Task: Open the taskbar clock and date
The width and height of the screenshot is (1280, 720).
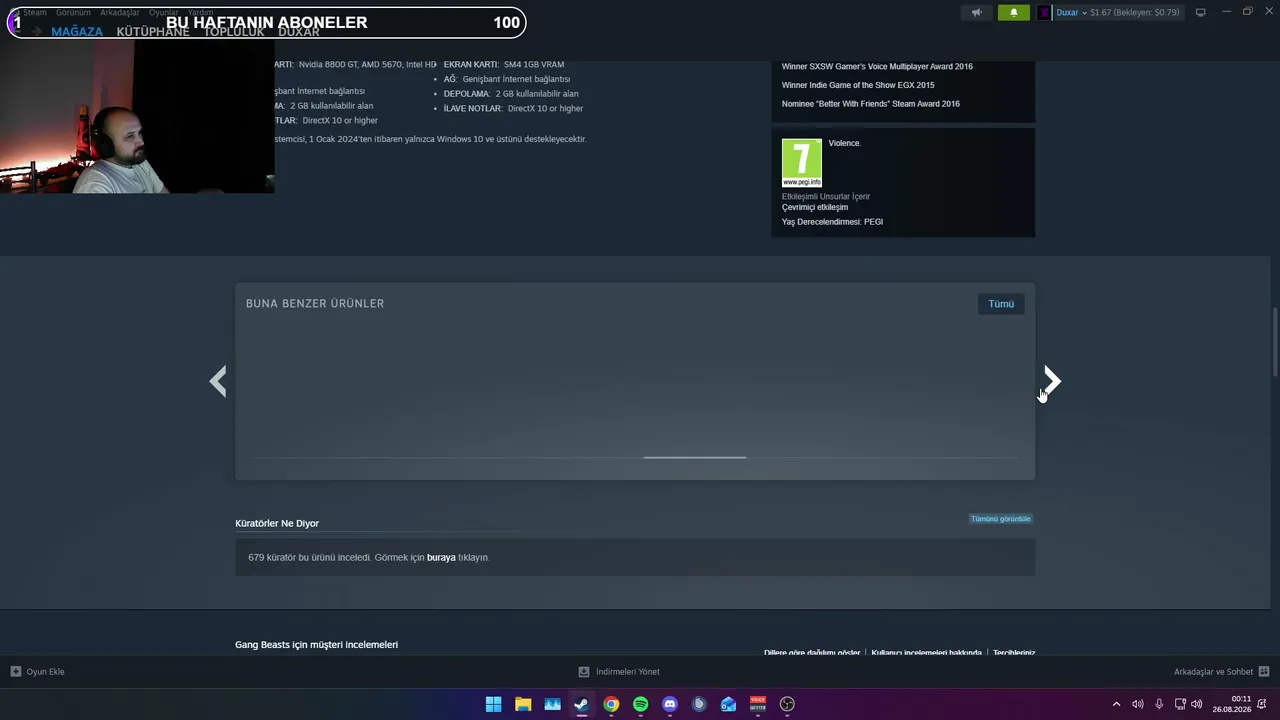Action: click(1232, 704)
